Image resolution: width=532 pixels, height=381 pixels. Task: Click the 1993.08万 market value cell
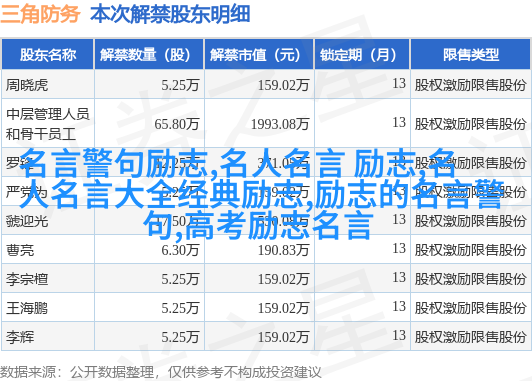coord(280,124)
